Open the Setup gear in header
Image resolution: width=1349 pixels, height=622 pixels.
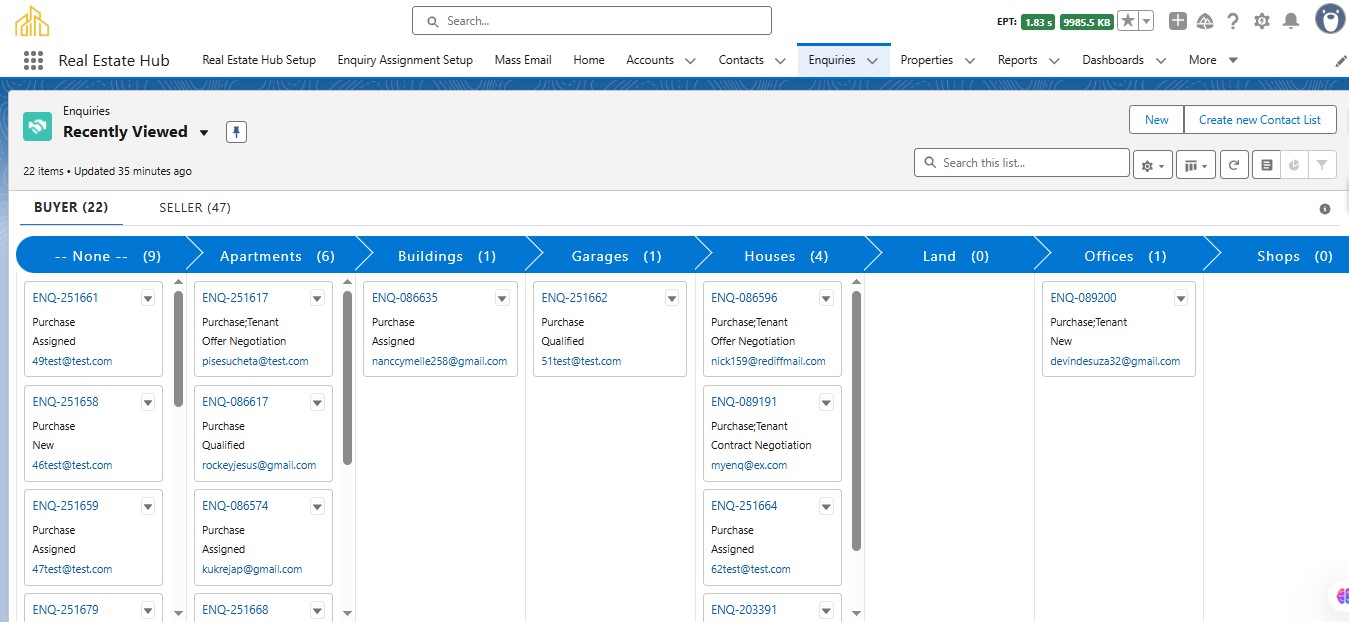coord(1262,21)
